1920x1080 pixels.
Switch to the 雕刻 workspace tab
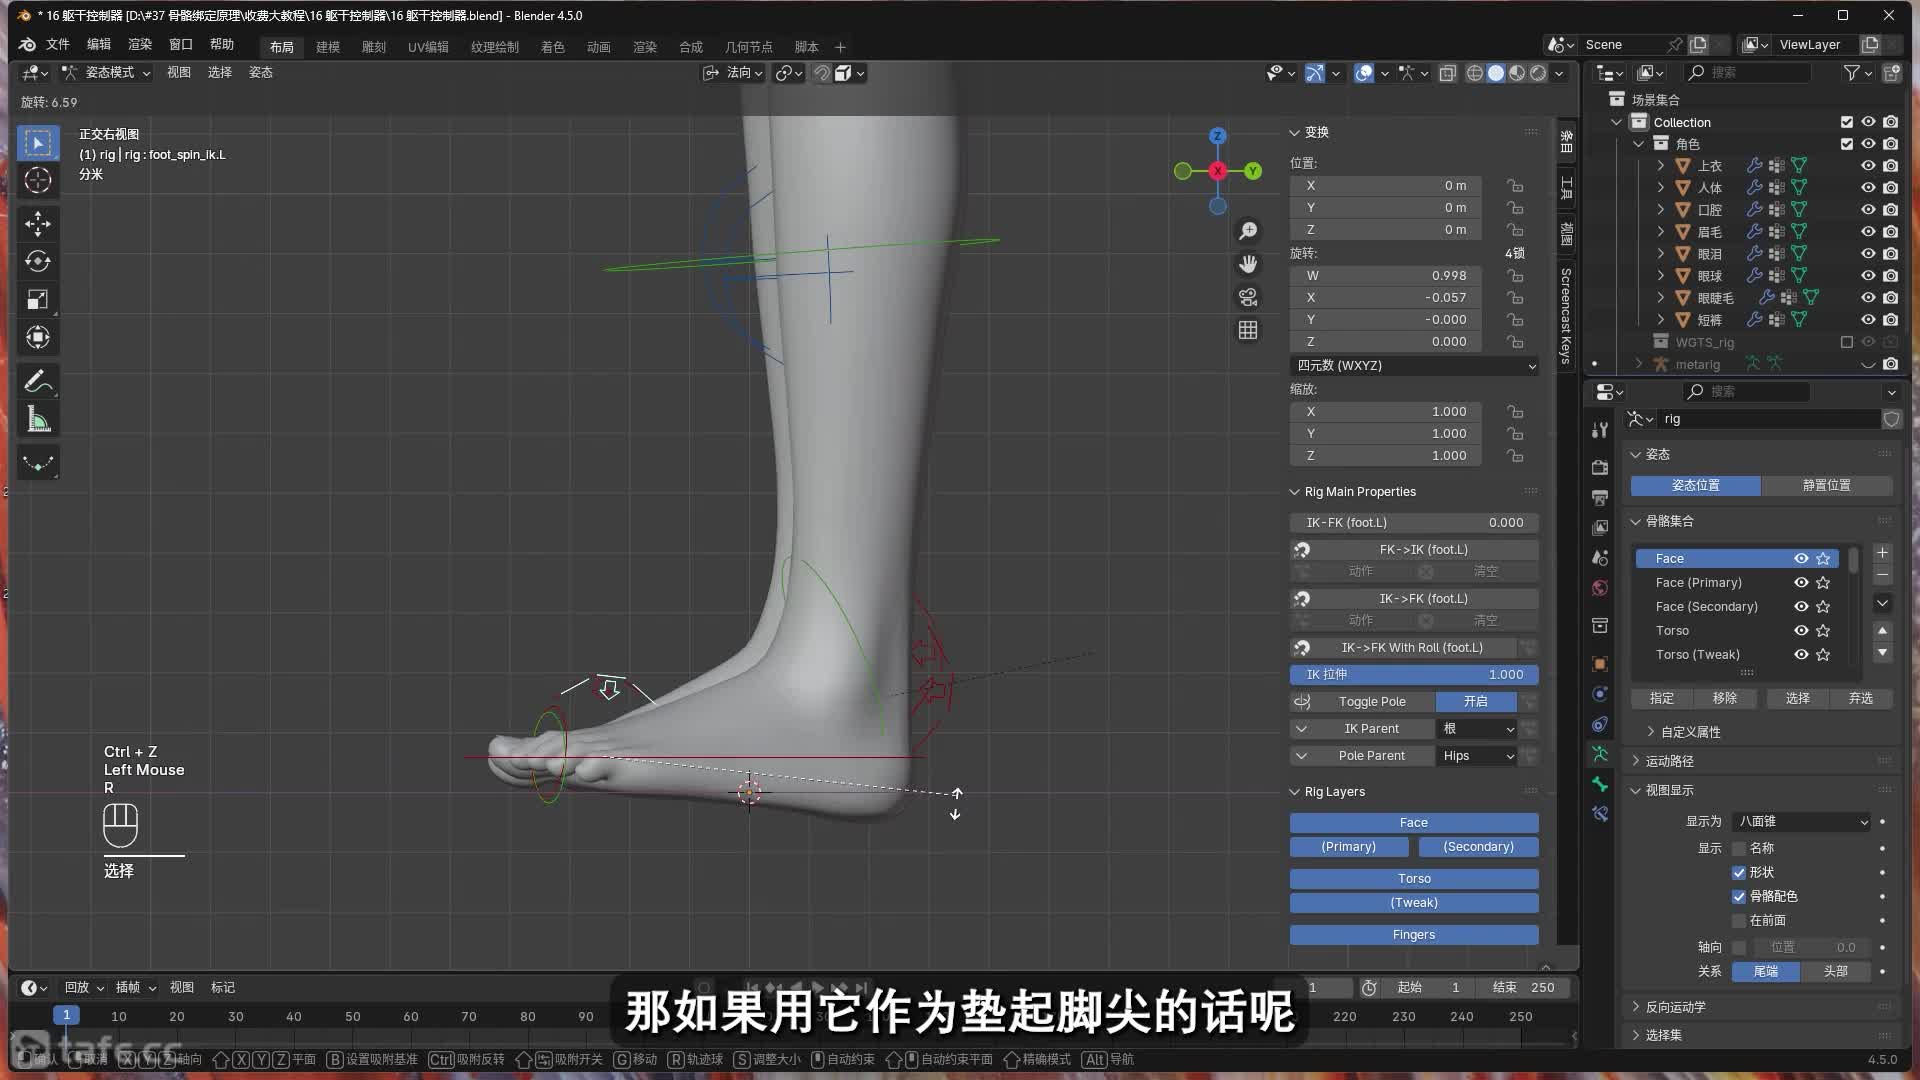tap(374, 47)
